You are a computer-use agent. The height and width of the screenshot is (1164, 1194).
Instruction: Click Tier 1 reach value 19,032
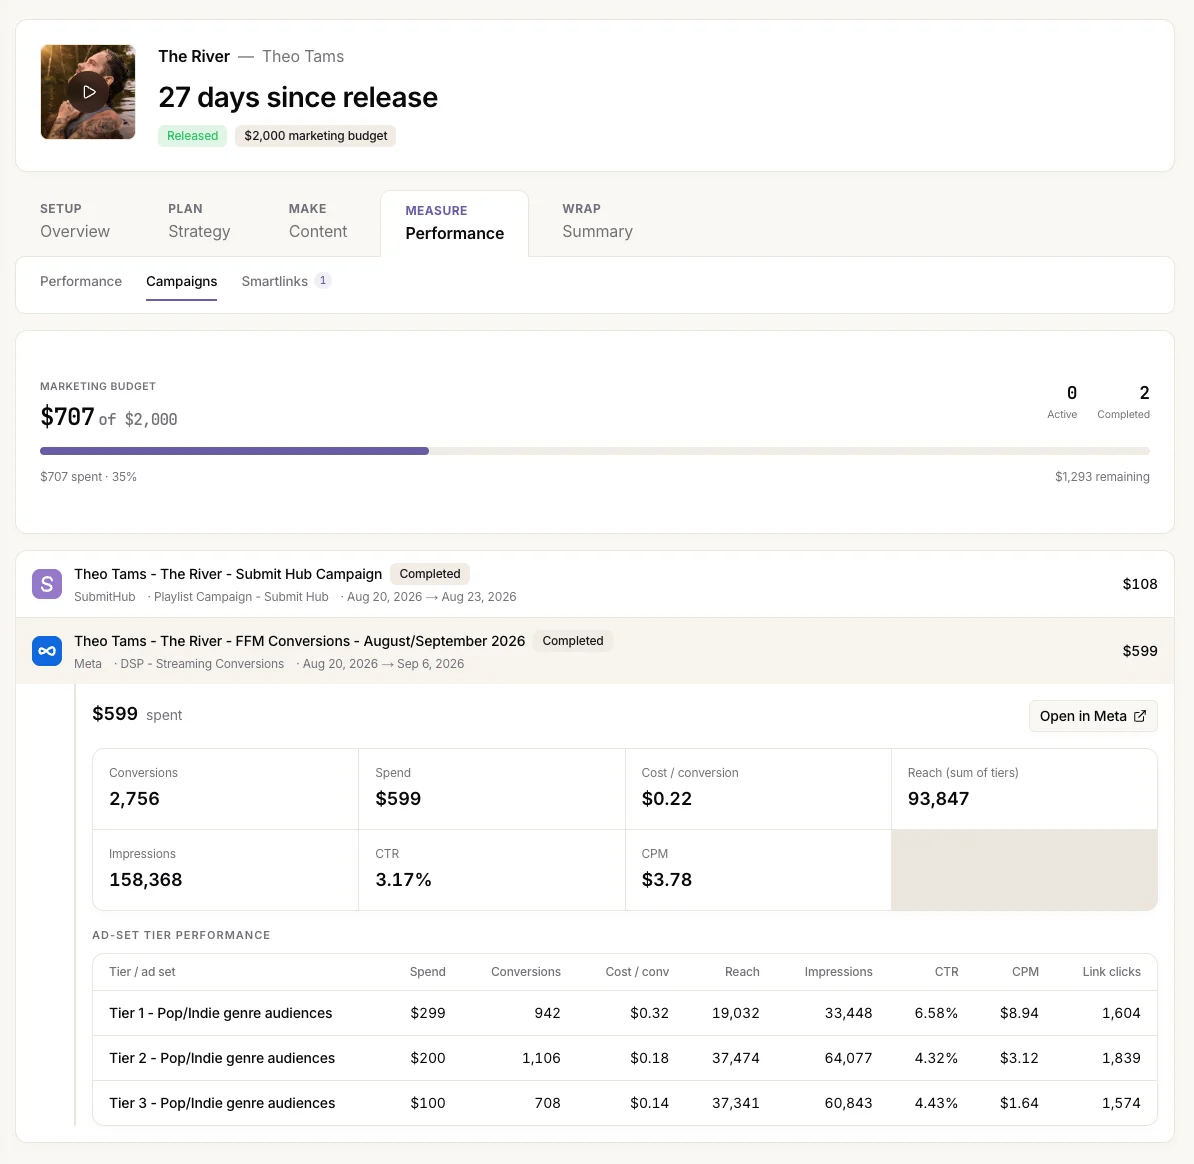click(x=736, y=1013)
